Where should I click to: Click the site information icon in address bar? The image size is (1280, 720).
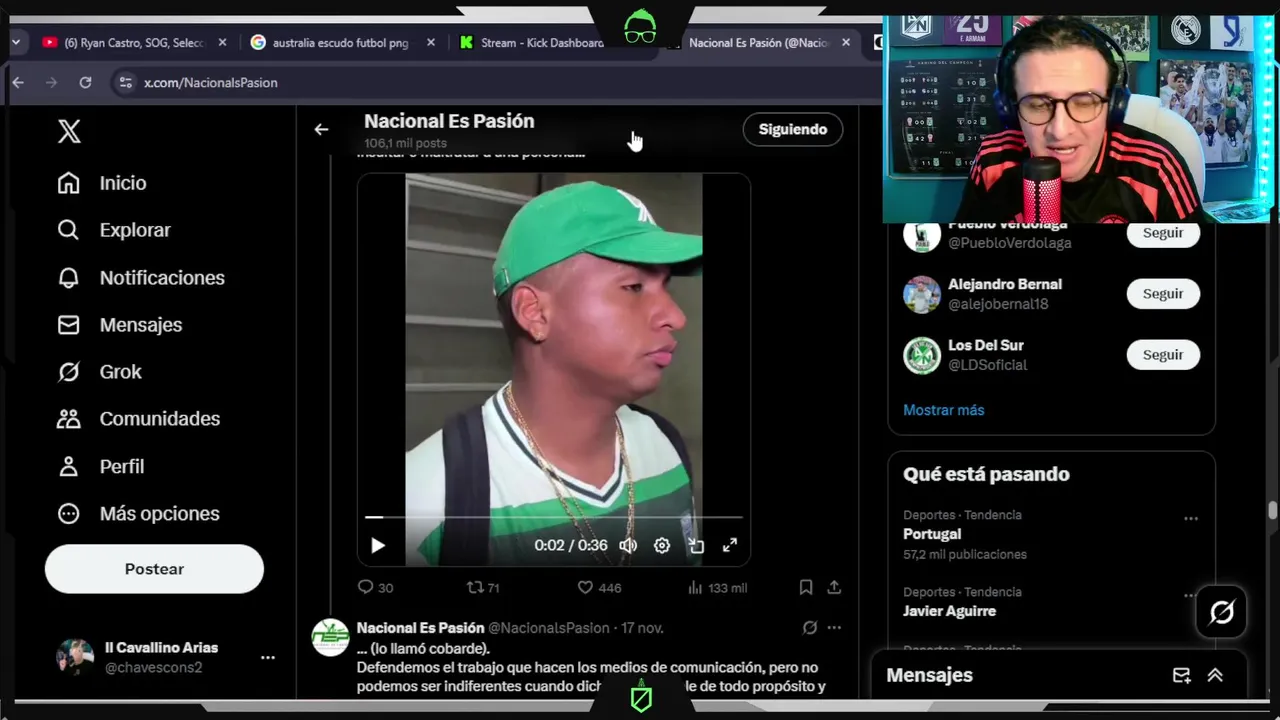[x=125, y=82]
